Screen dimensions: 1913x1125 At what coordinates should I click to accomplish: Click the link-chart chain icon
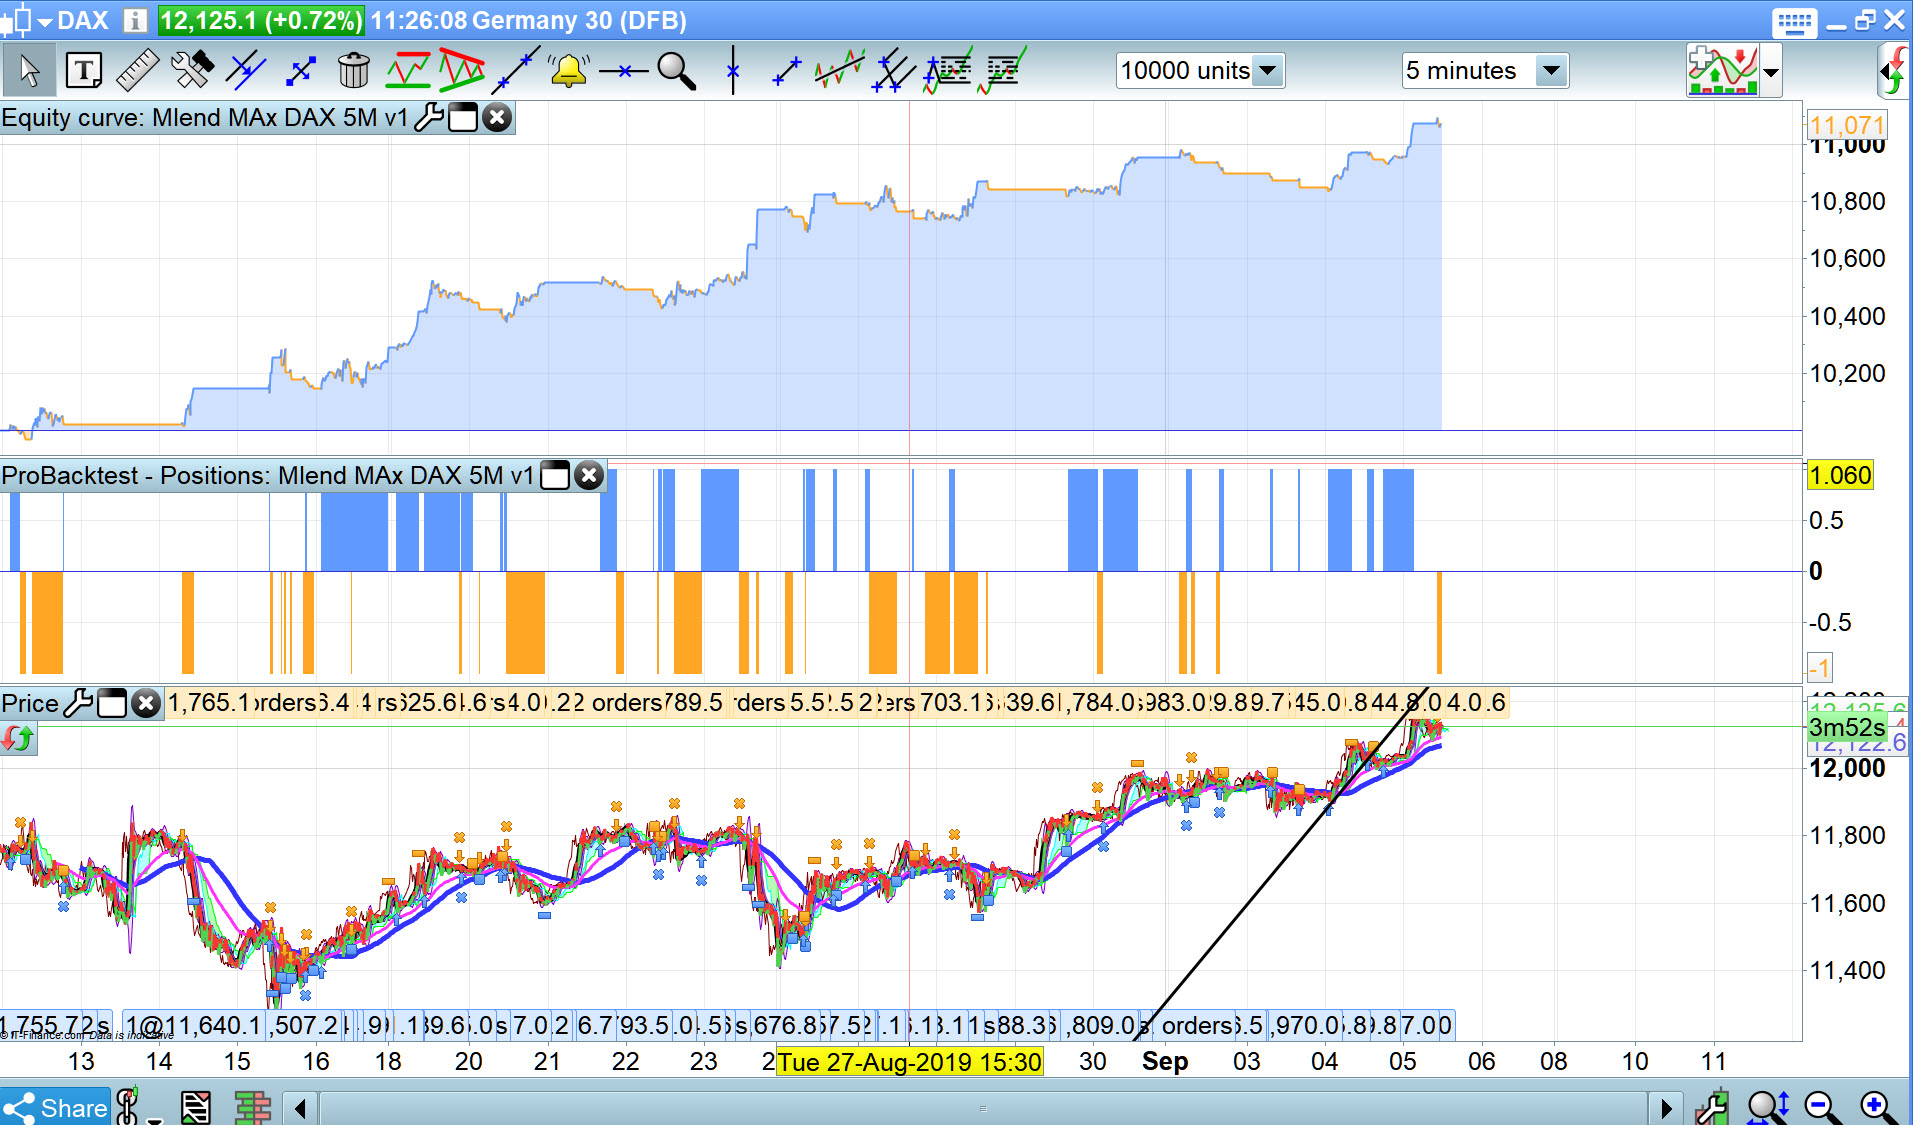tap(128, 1107)
